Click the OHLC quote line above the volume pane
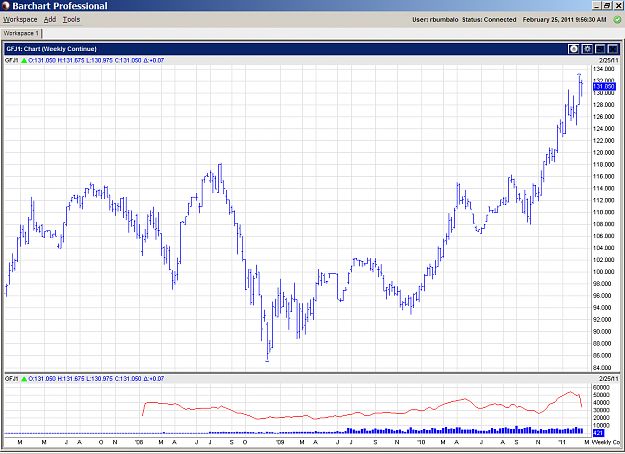 96,379
